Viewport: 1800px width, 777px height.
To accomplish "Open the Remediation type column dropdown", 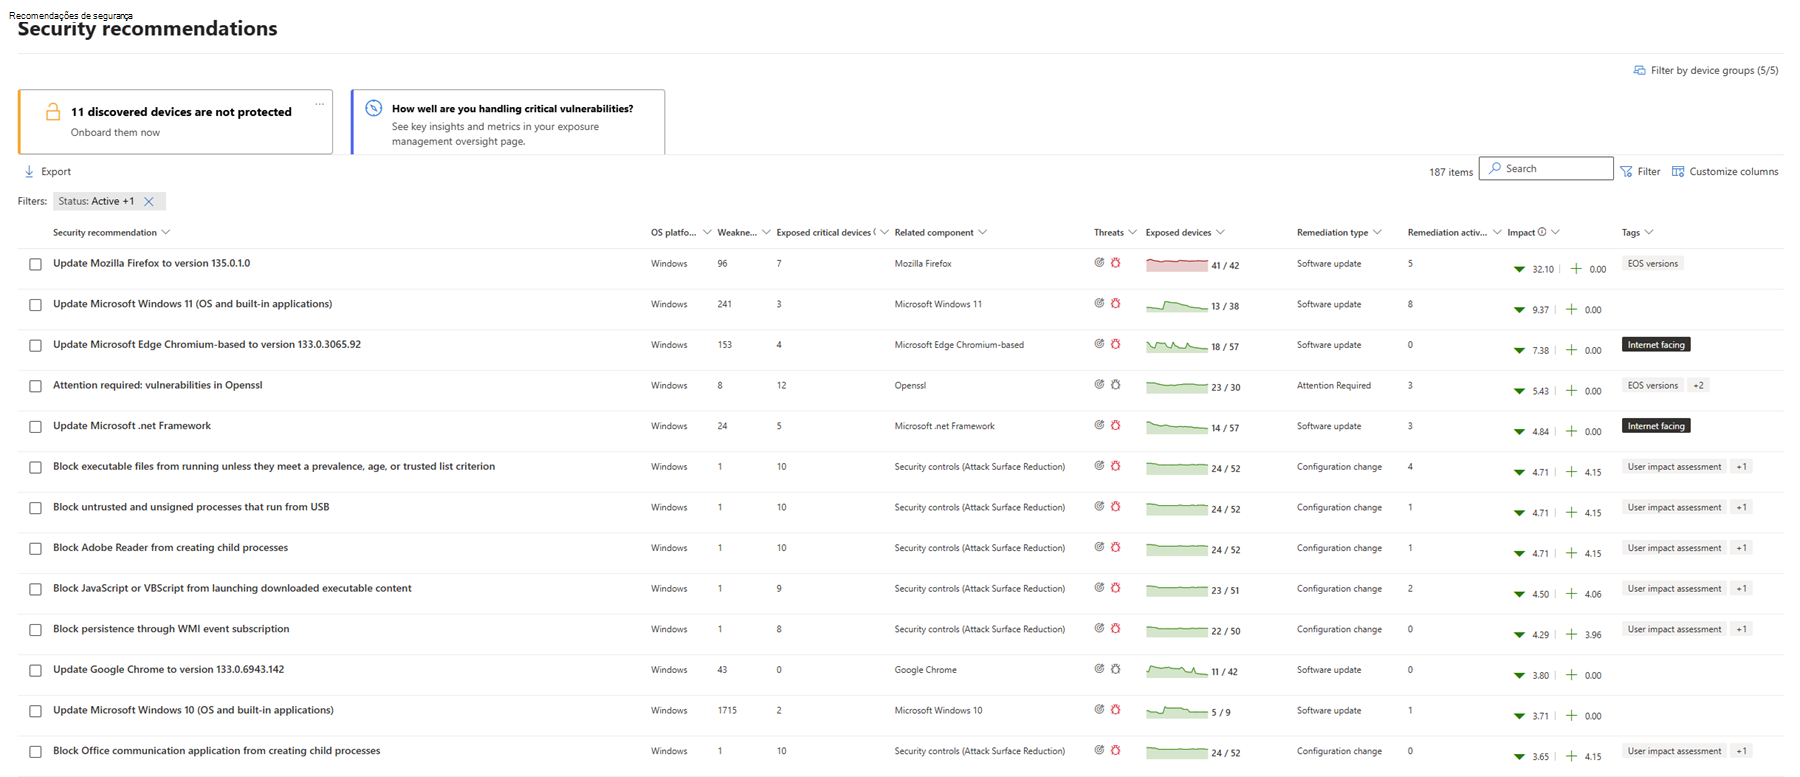I will 1377,233.
